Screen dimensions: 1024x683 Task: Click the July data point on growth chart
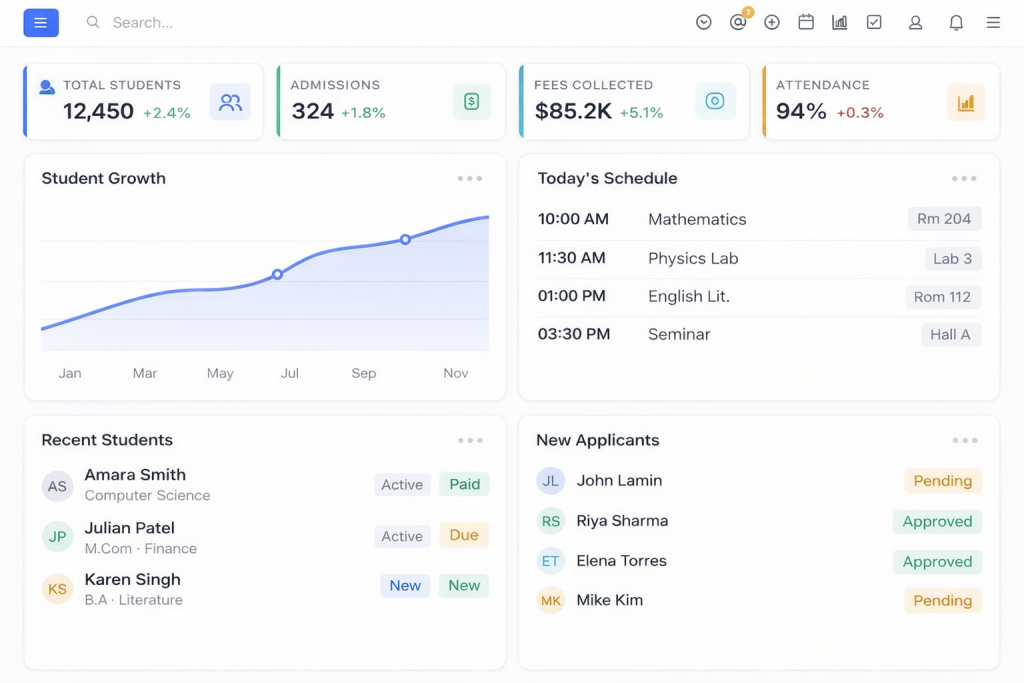click(x=278, y=274)
